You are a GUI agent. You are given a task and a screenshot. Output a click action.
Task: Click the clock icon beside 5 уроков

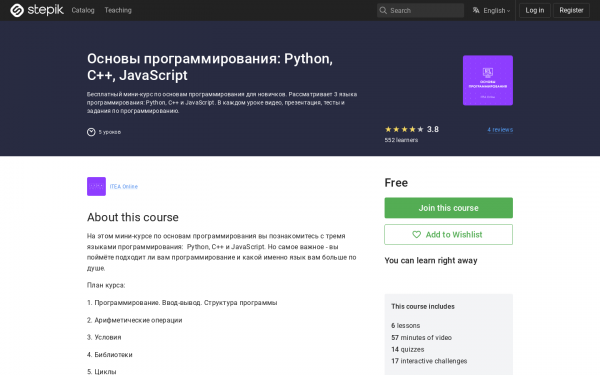coord(91,132)
